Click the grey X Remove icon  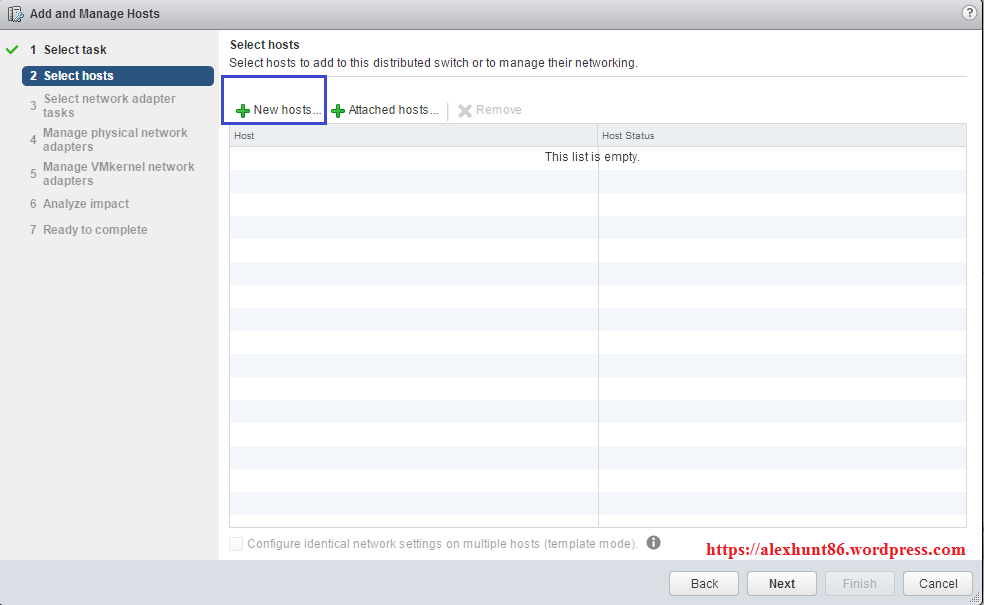465,111
